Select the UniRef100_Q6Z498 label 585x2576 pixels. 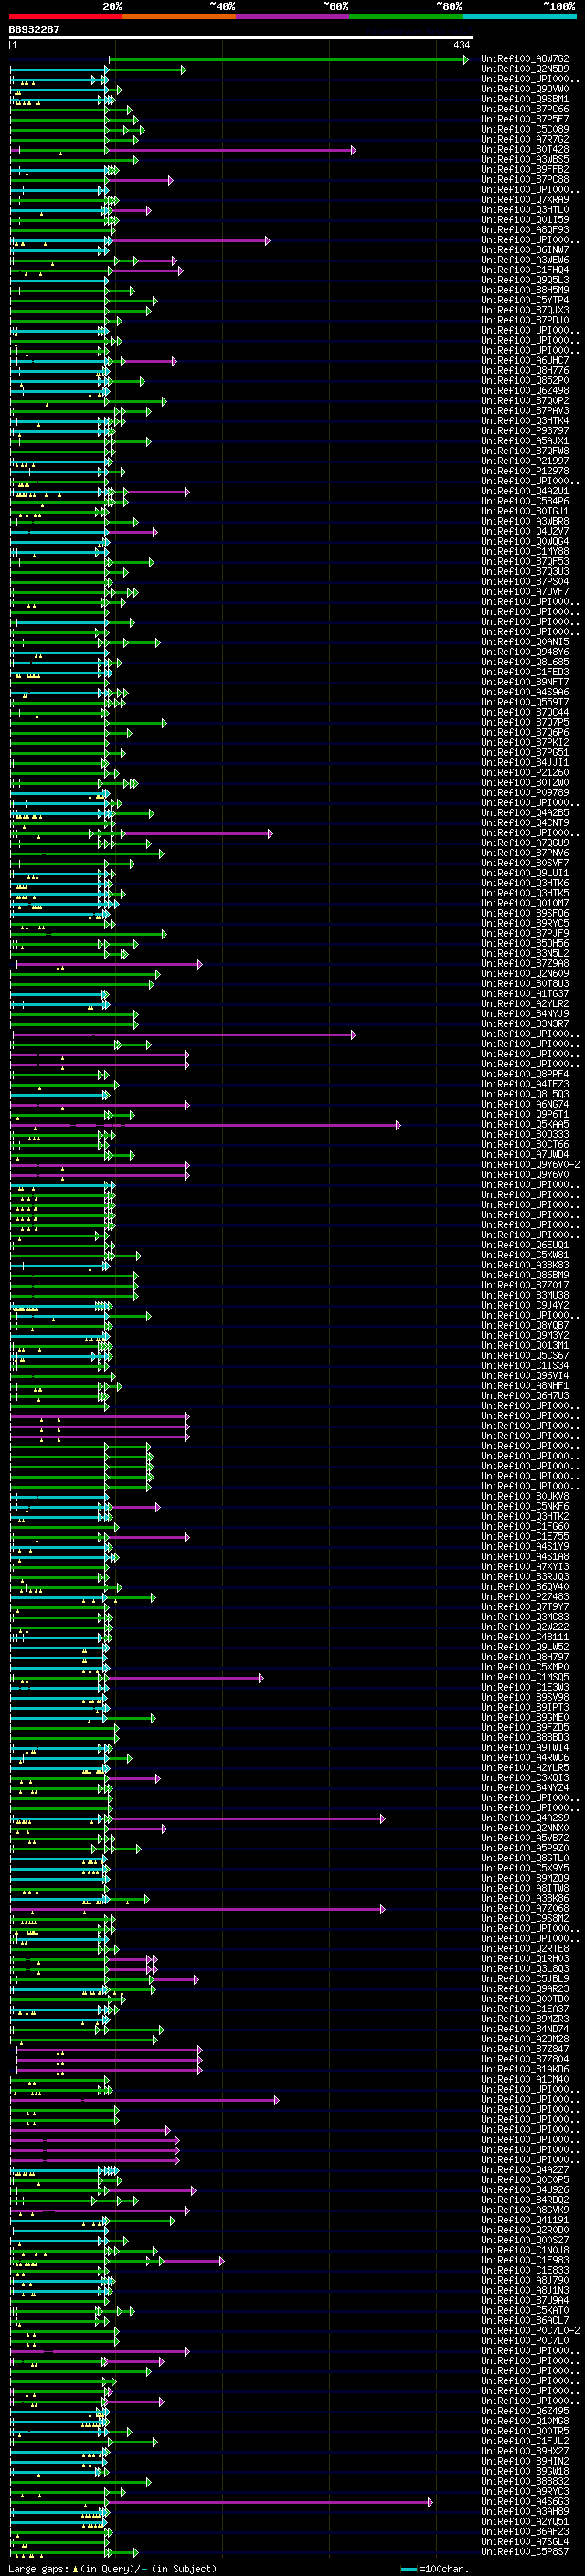(x=525, y=390)
